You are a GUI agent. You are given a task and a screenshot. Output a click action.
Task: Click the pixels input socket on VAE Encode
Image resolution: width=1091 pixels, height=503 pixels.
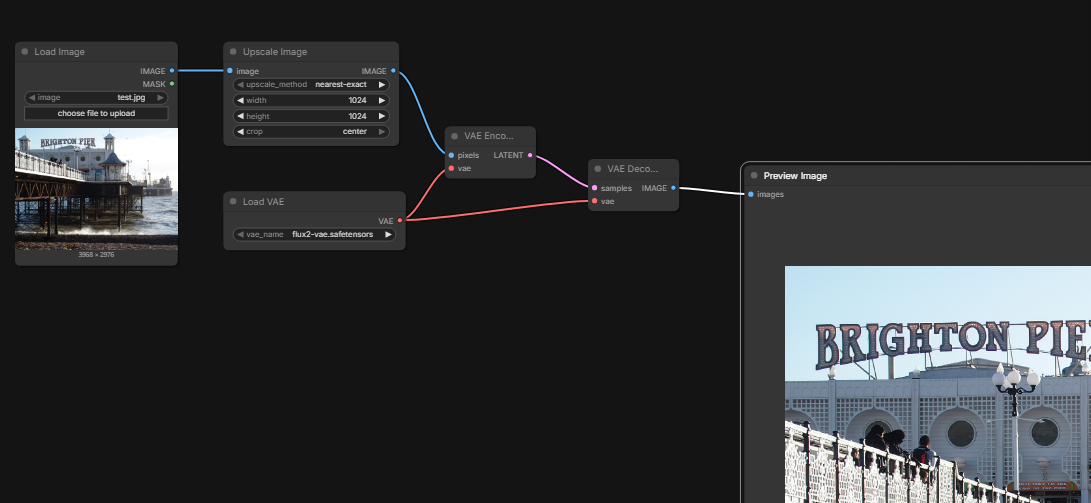tap(452, 155)
